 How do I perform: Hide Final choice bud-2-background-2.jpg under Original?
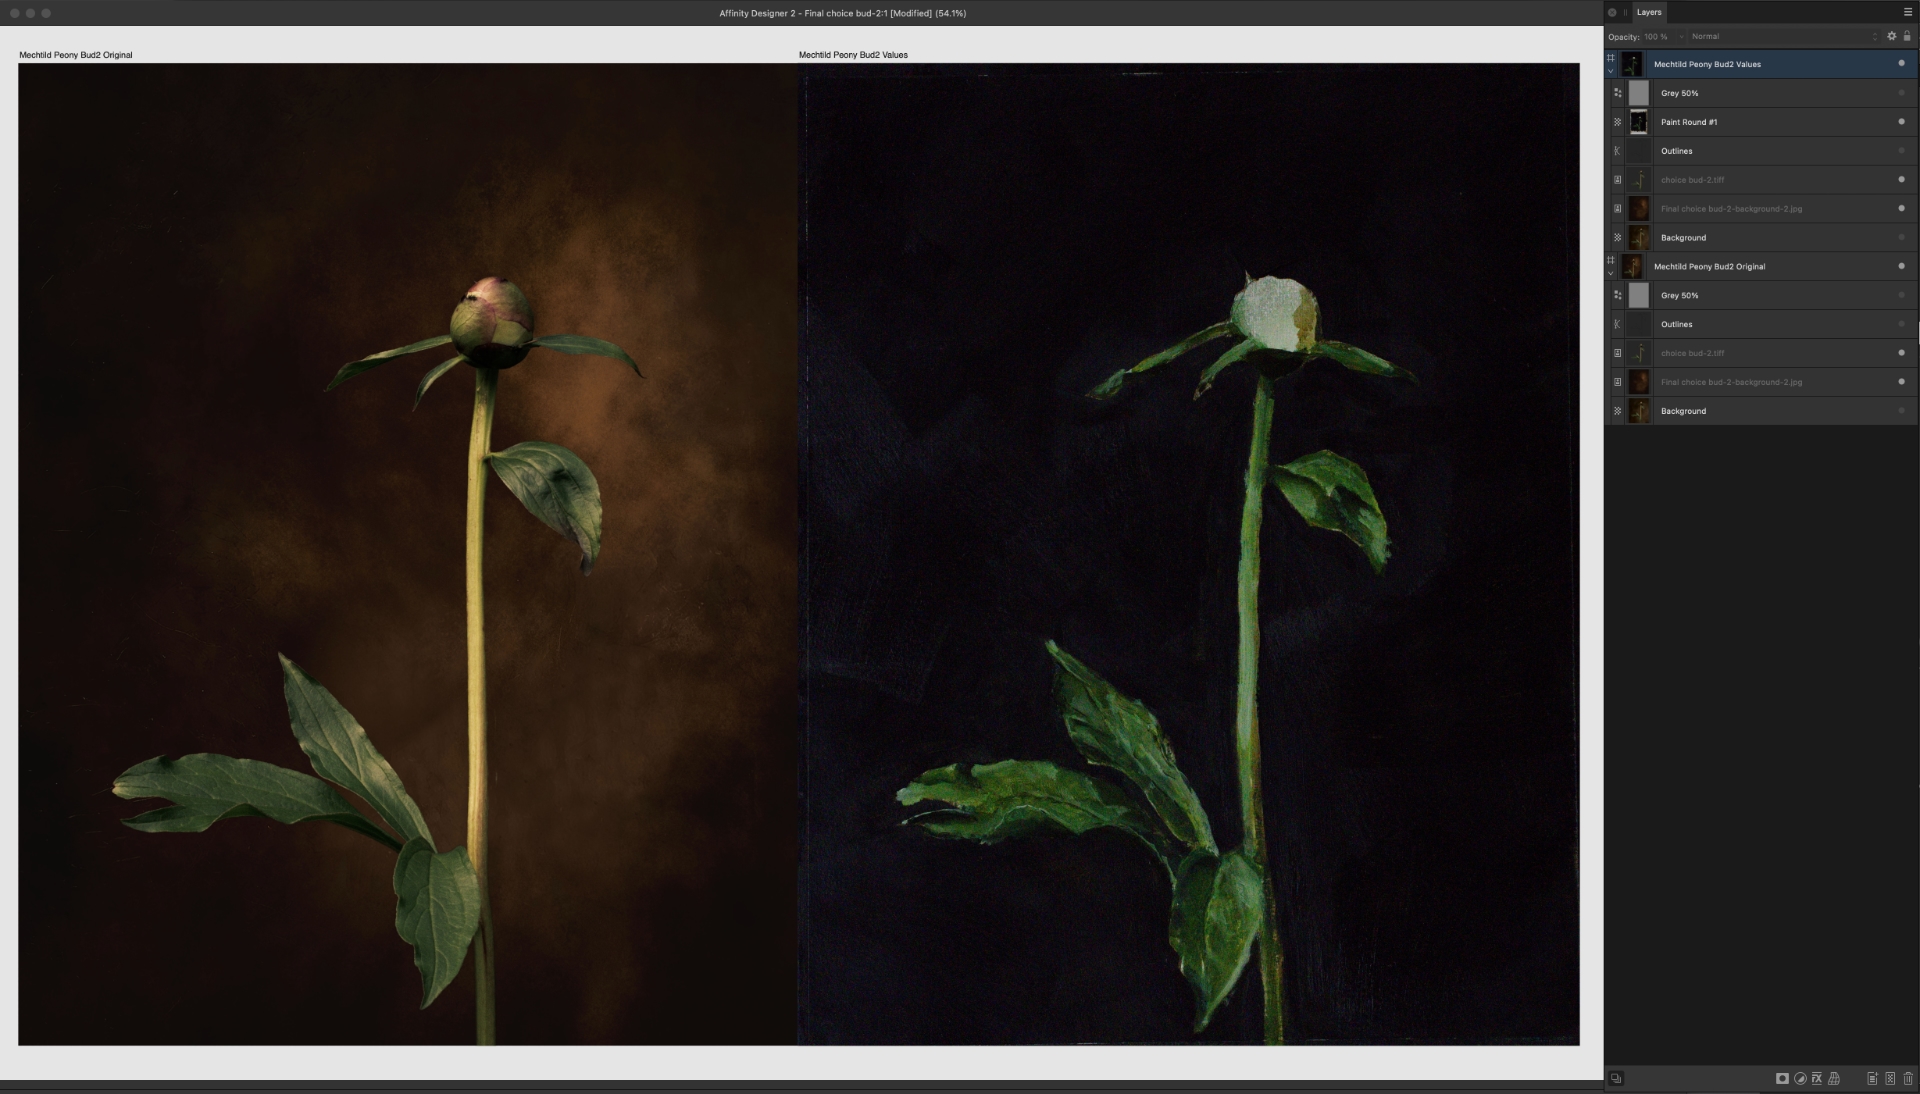click(x=1901, y=381)
